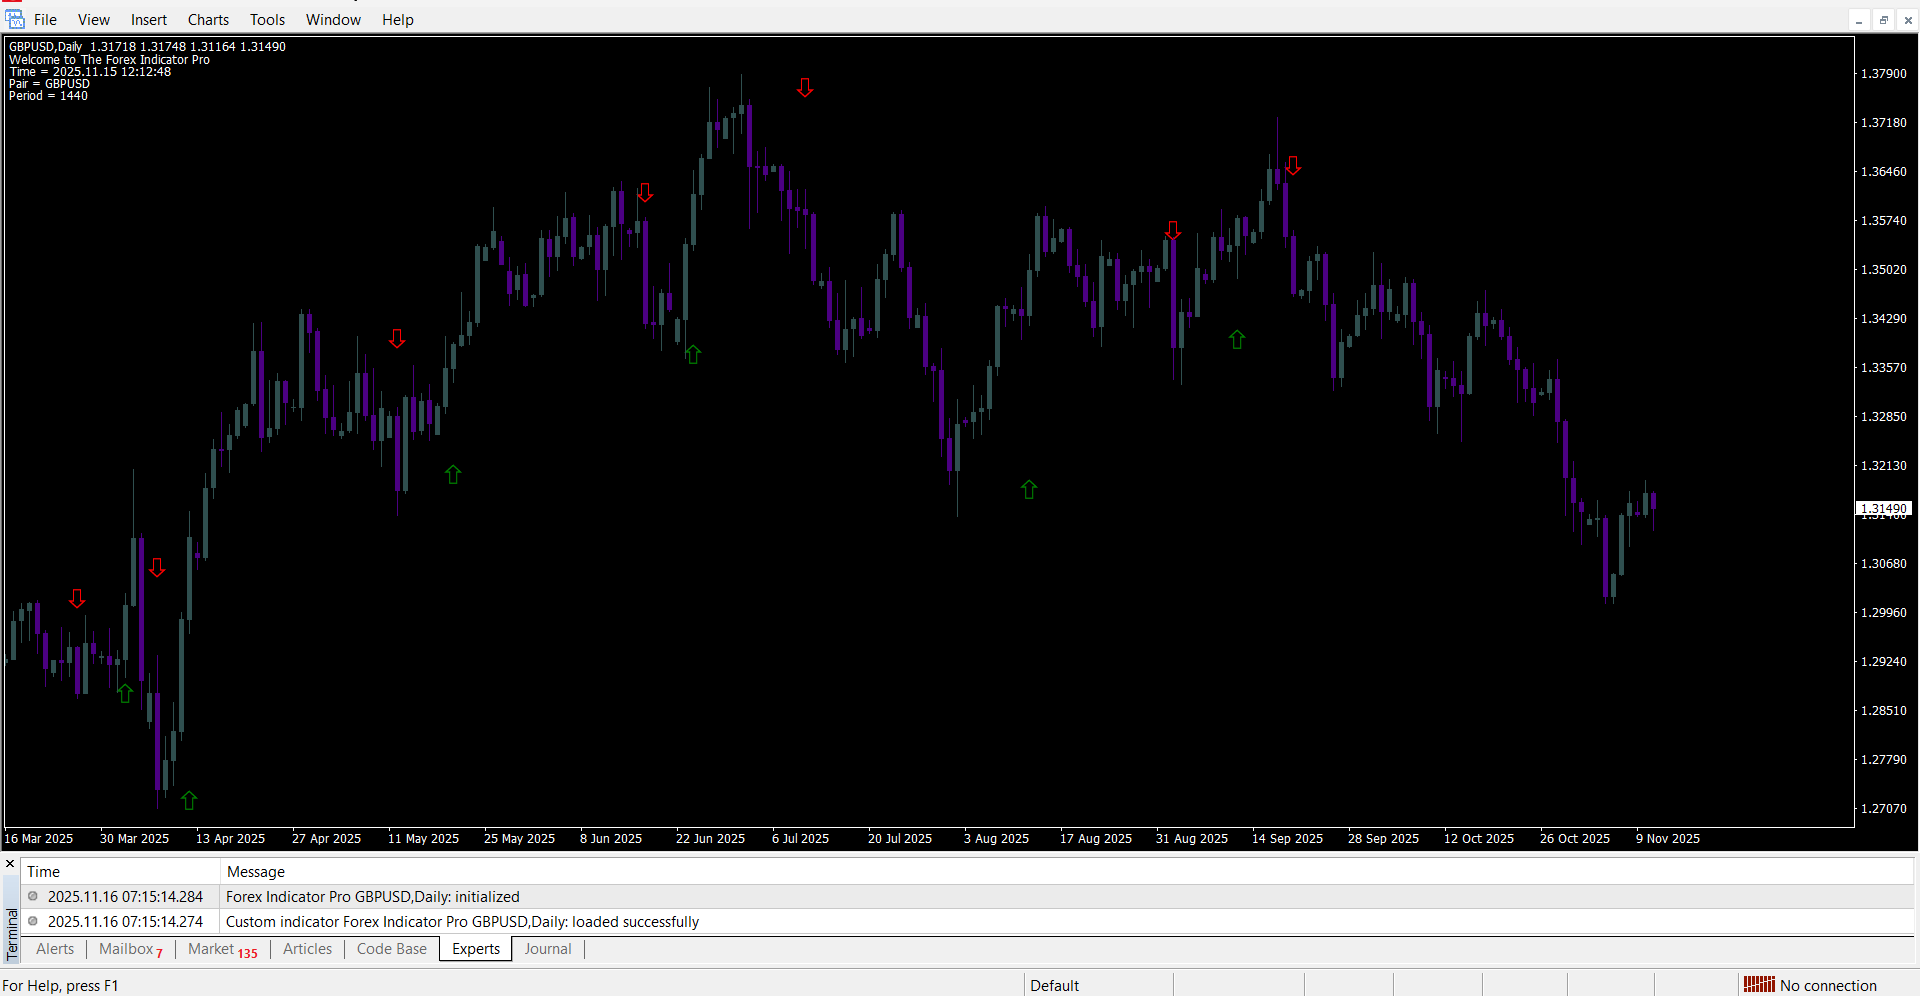Image resolution: width=1920 pixels, height=996 pixels.
Task: Click the lowest green buy arrow near April 2025
Action: pyautogui.click(x=189, y=800)
